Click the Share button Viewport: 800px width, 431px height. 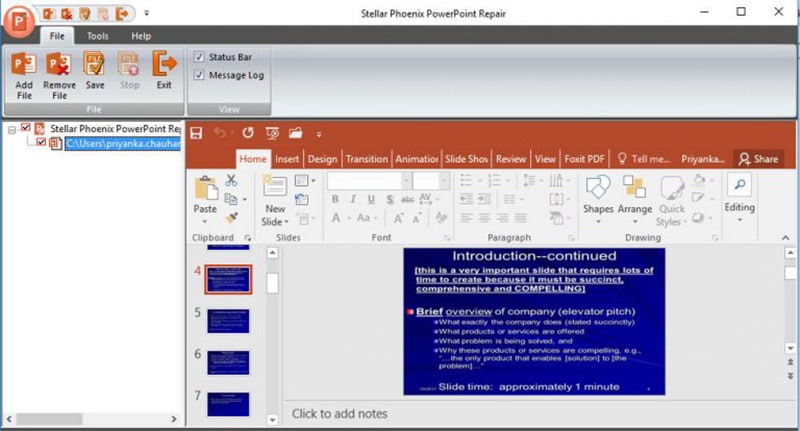point(759,159)
